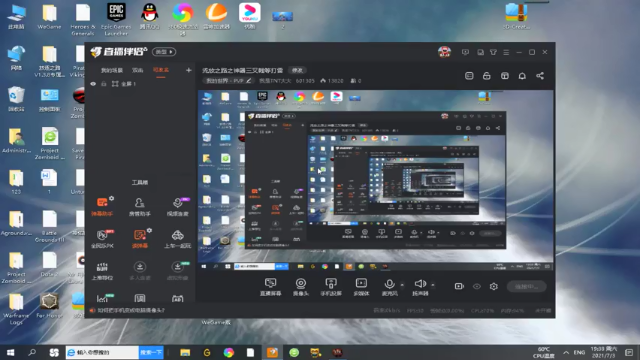Open the 弹幕助手 danmaku assistant tool

(x=102, y=206)
